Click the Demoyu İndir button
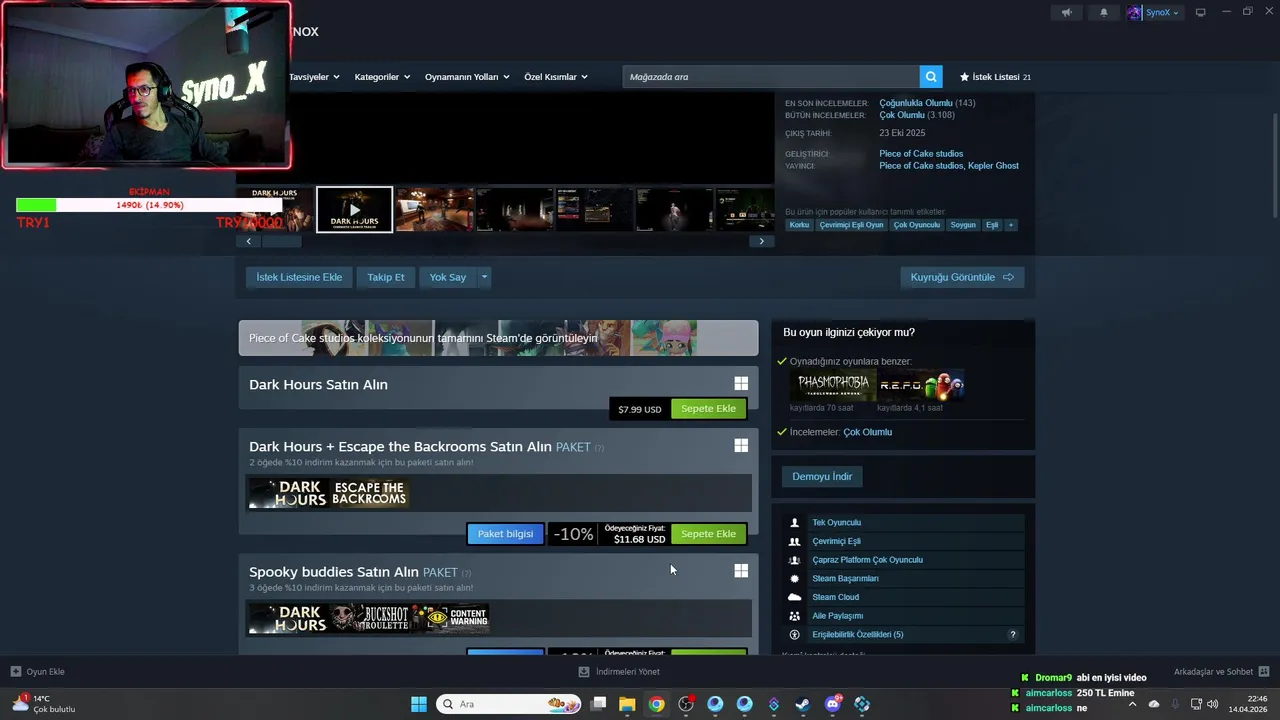The width and height of the screenshot is (1280, 720). 822,477
